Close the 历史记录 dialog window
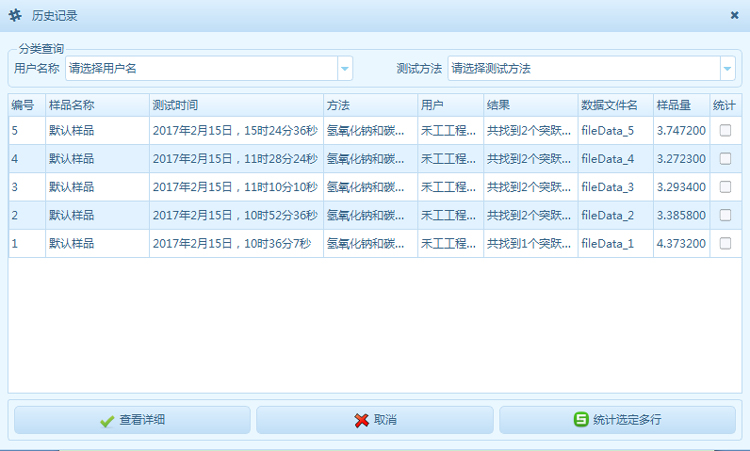Screen dimensions: 750x451 point(735,16)
